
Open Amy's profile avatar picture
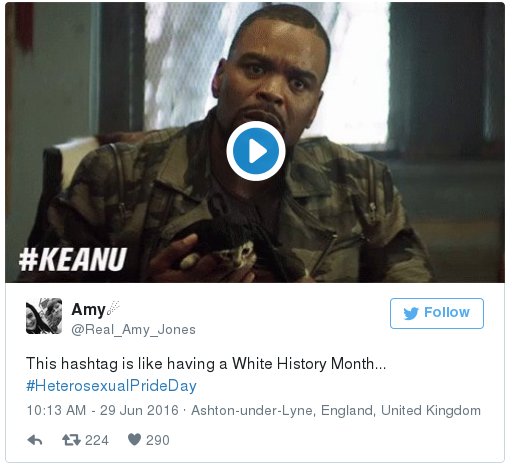[x=44, y=316]
